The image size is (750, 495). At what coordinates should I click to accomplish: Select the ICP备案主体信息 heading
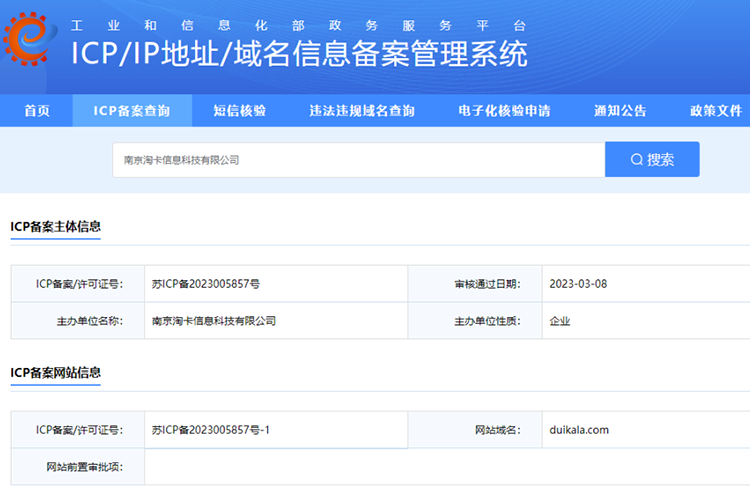55,226
